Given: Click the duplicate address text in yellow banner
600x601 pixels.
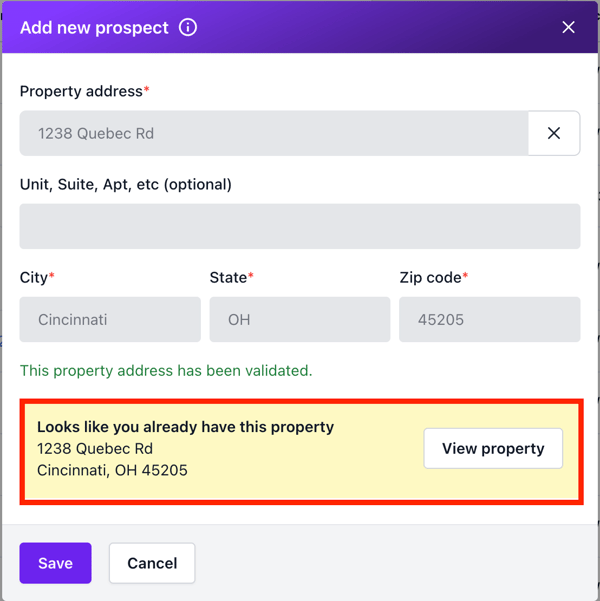Looking at the screenshot, I should pyautogui.click(x=112, y=459).
